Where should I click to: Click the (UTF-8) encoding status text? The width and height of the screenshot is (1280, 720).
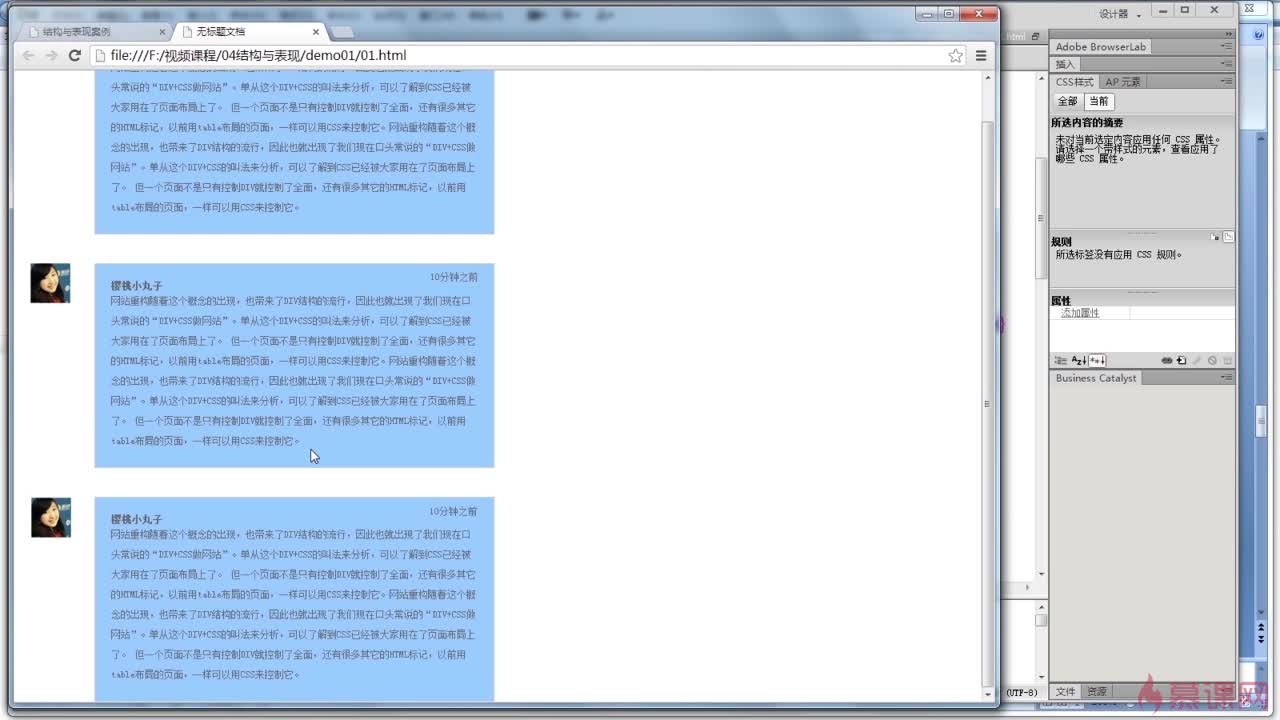tap(1021, 692)
